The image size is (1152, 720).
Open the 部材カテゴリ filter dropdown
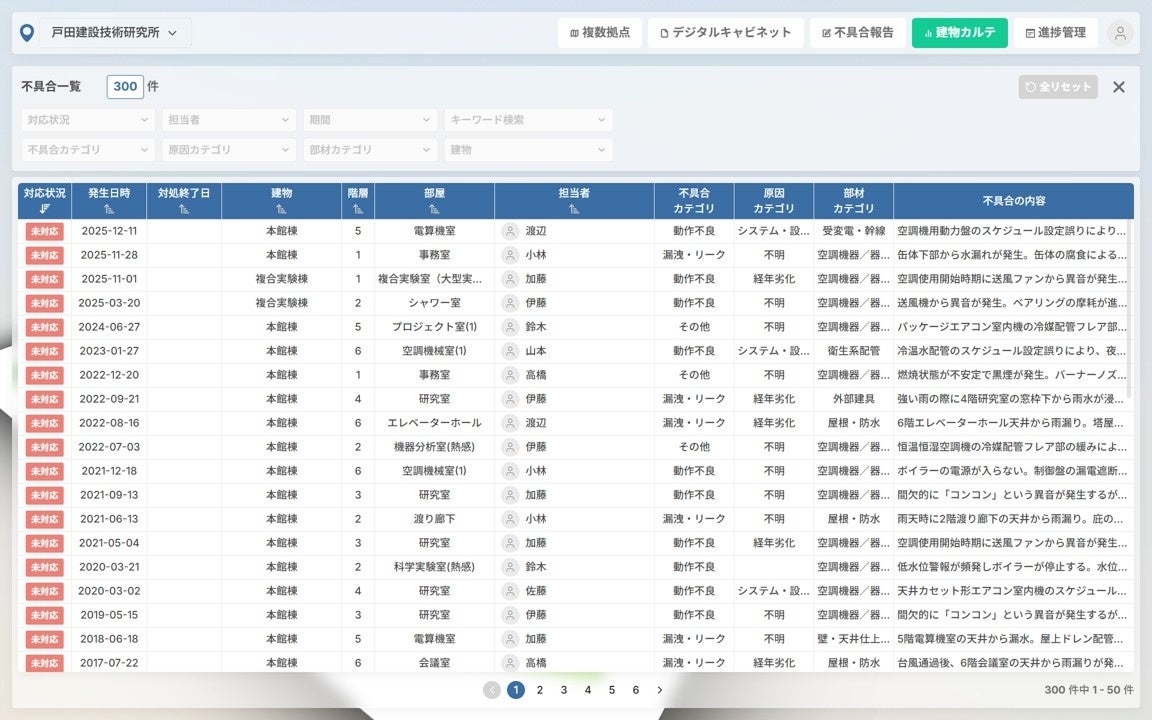tap(370, 150)
